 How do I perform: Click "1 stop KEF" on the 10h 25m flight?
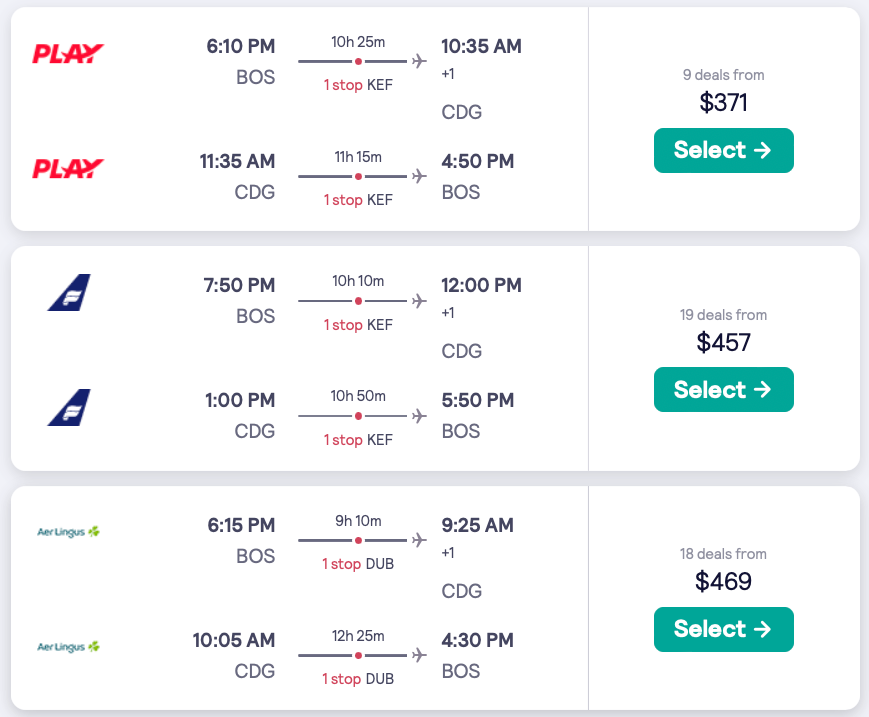tap(358, 85)
